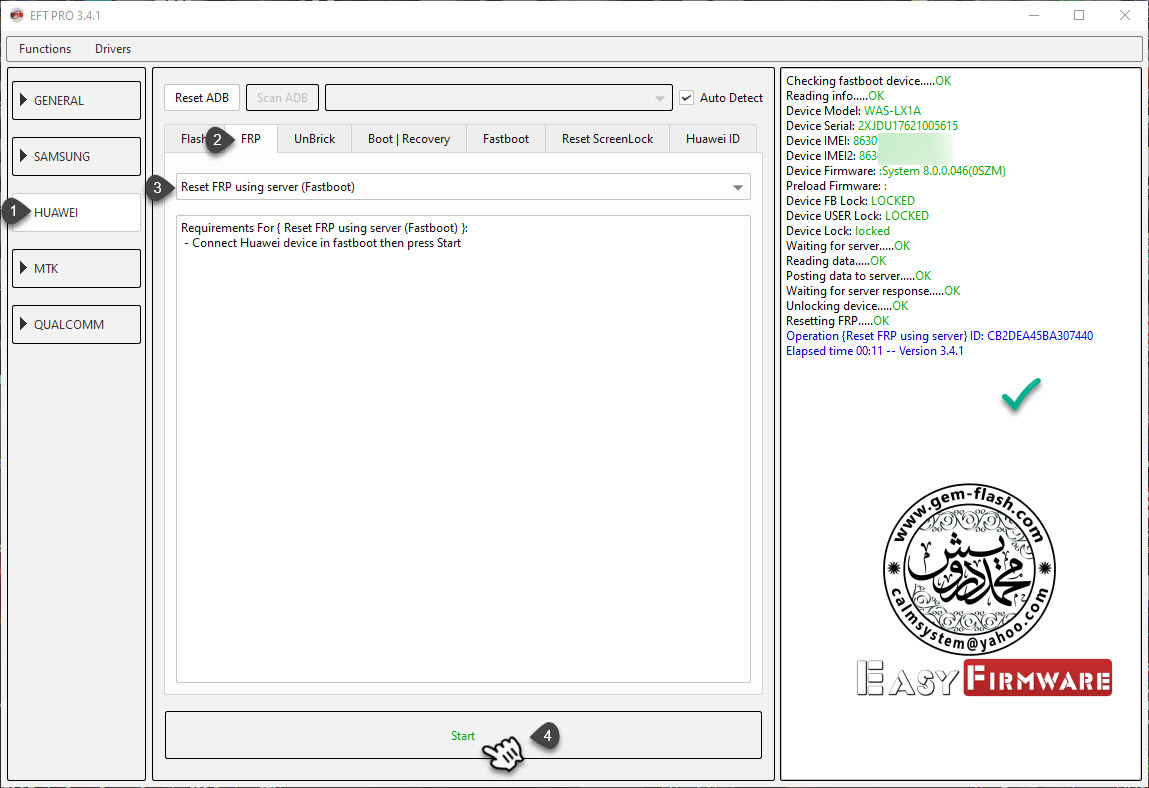The image size is (1149, 788).
Task: Click the Elapsed time 00:11 line
Action: 874,351
